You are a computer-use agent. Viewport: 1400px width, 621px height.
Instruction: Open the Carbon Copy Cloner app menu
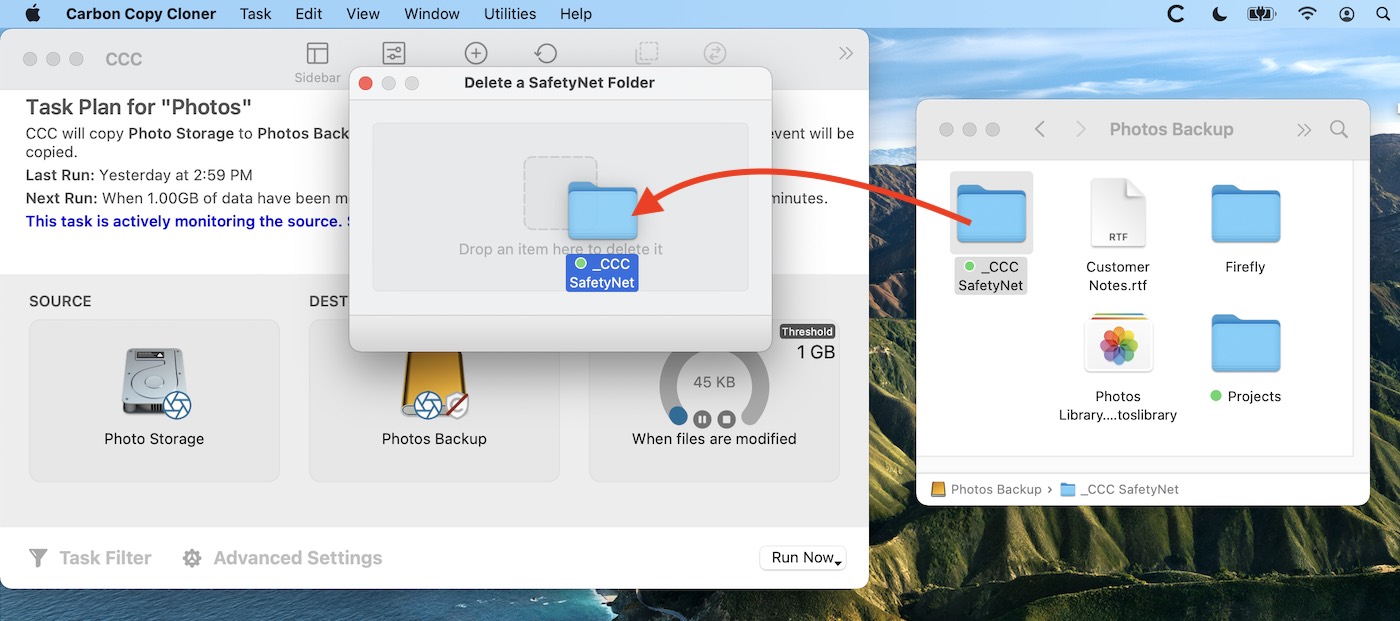click(141, 14)
